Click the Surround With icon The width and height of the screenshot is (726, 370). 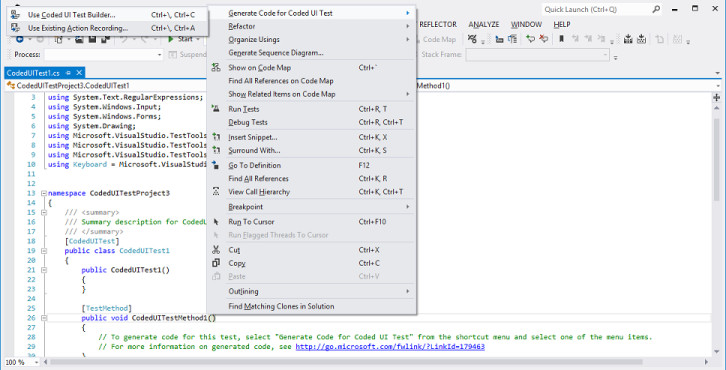pos(216,151)
